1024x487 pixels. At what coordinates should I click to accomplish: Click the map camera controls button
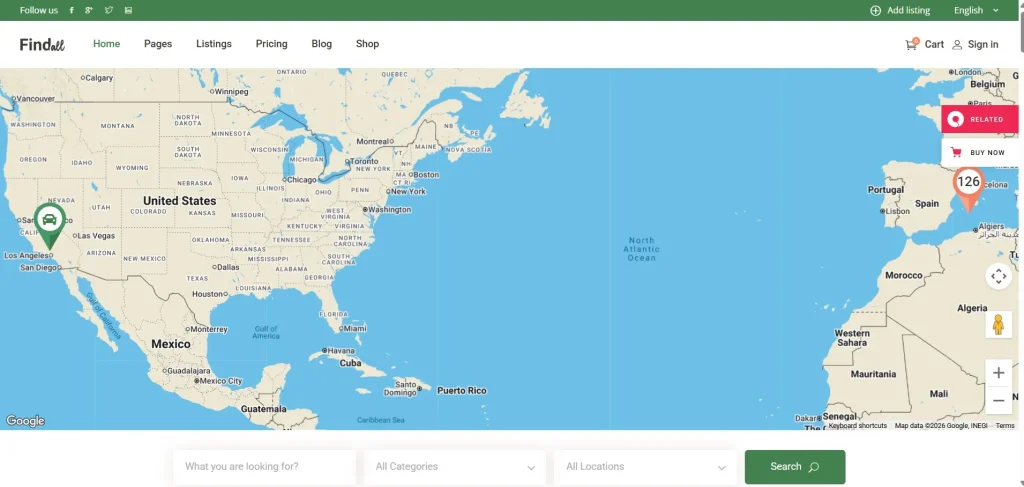(999, 276)
